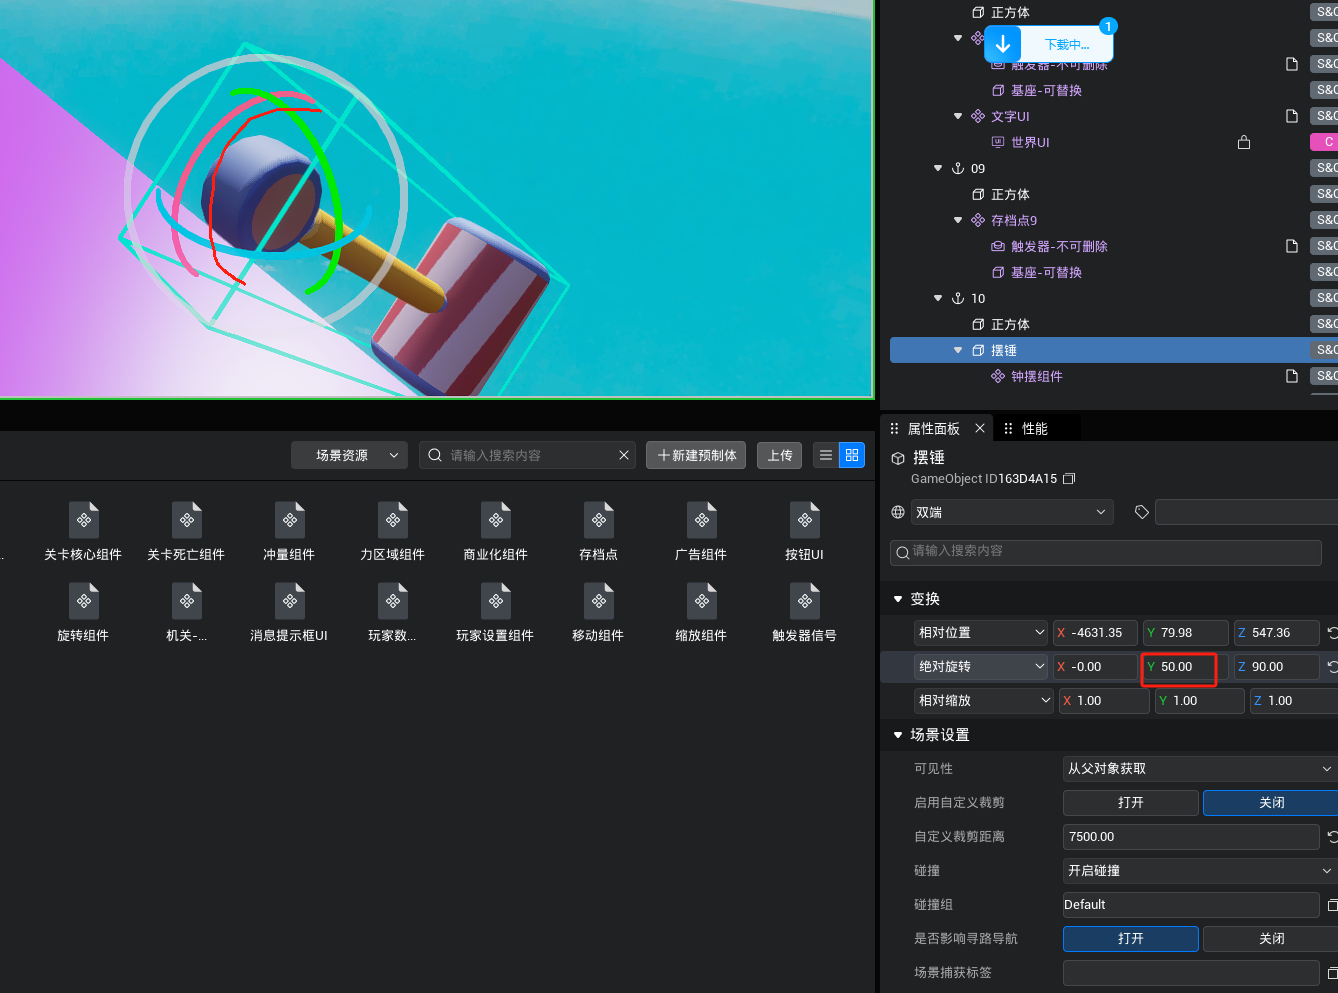This screenshot has height=993, width=1338.
Task: Clear the asset search box
Action: [x=624, y=455]
